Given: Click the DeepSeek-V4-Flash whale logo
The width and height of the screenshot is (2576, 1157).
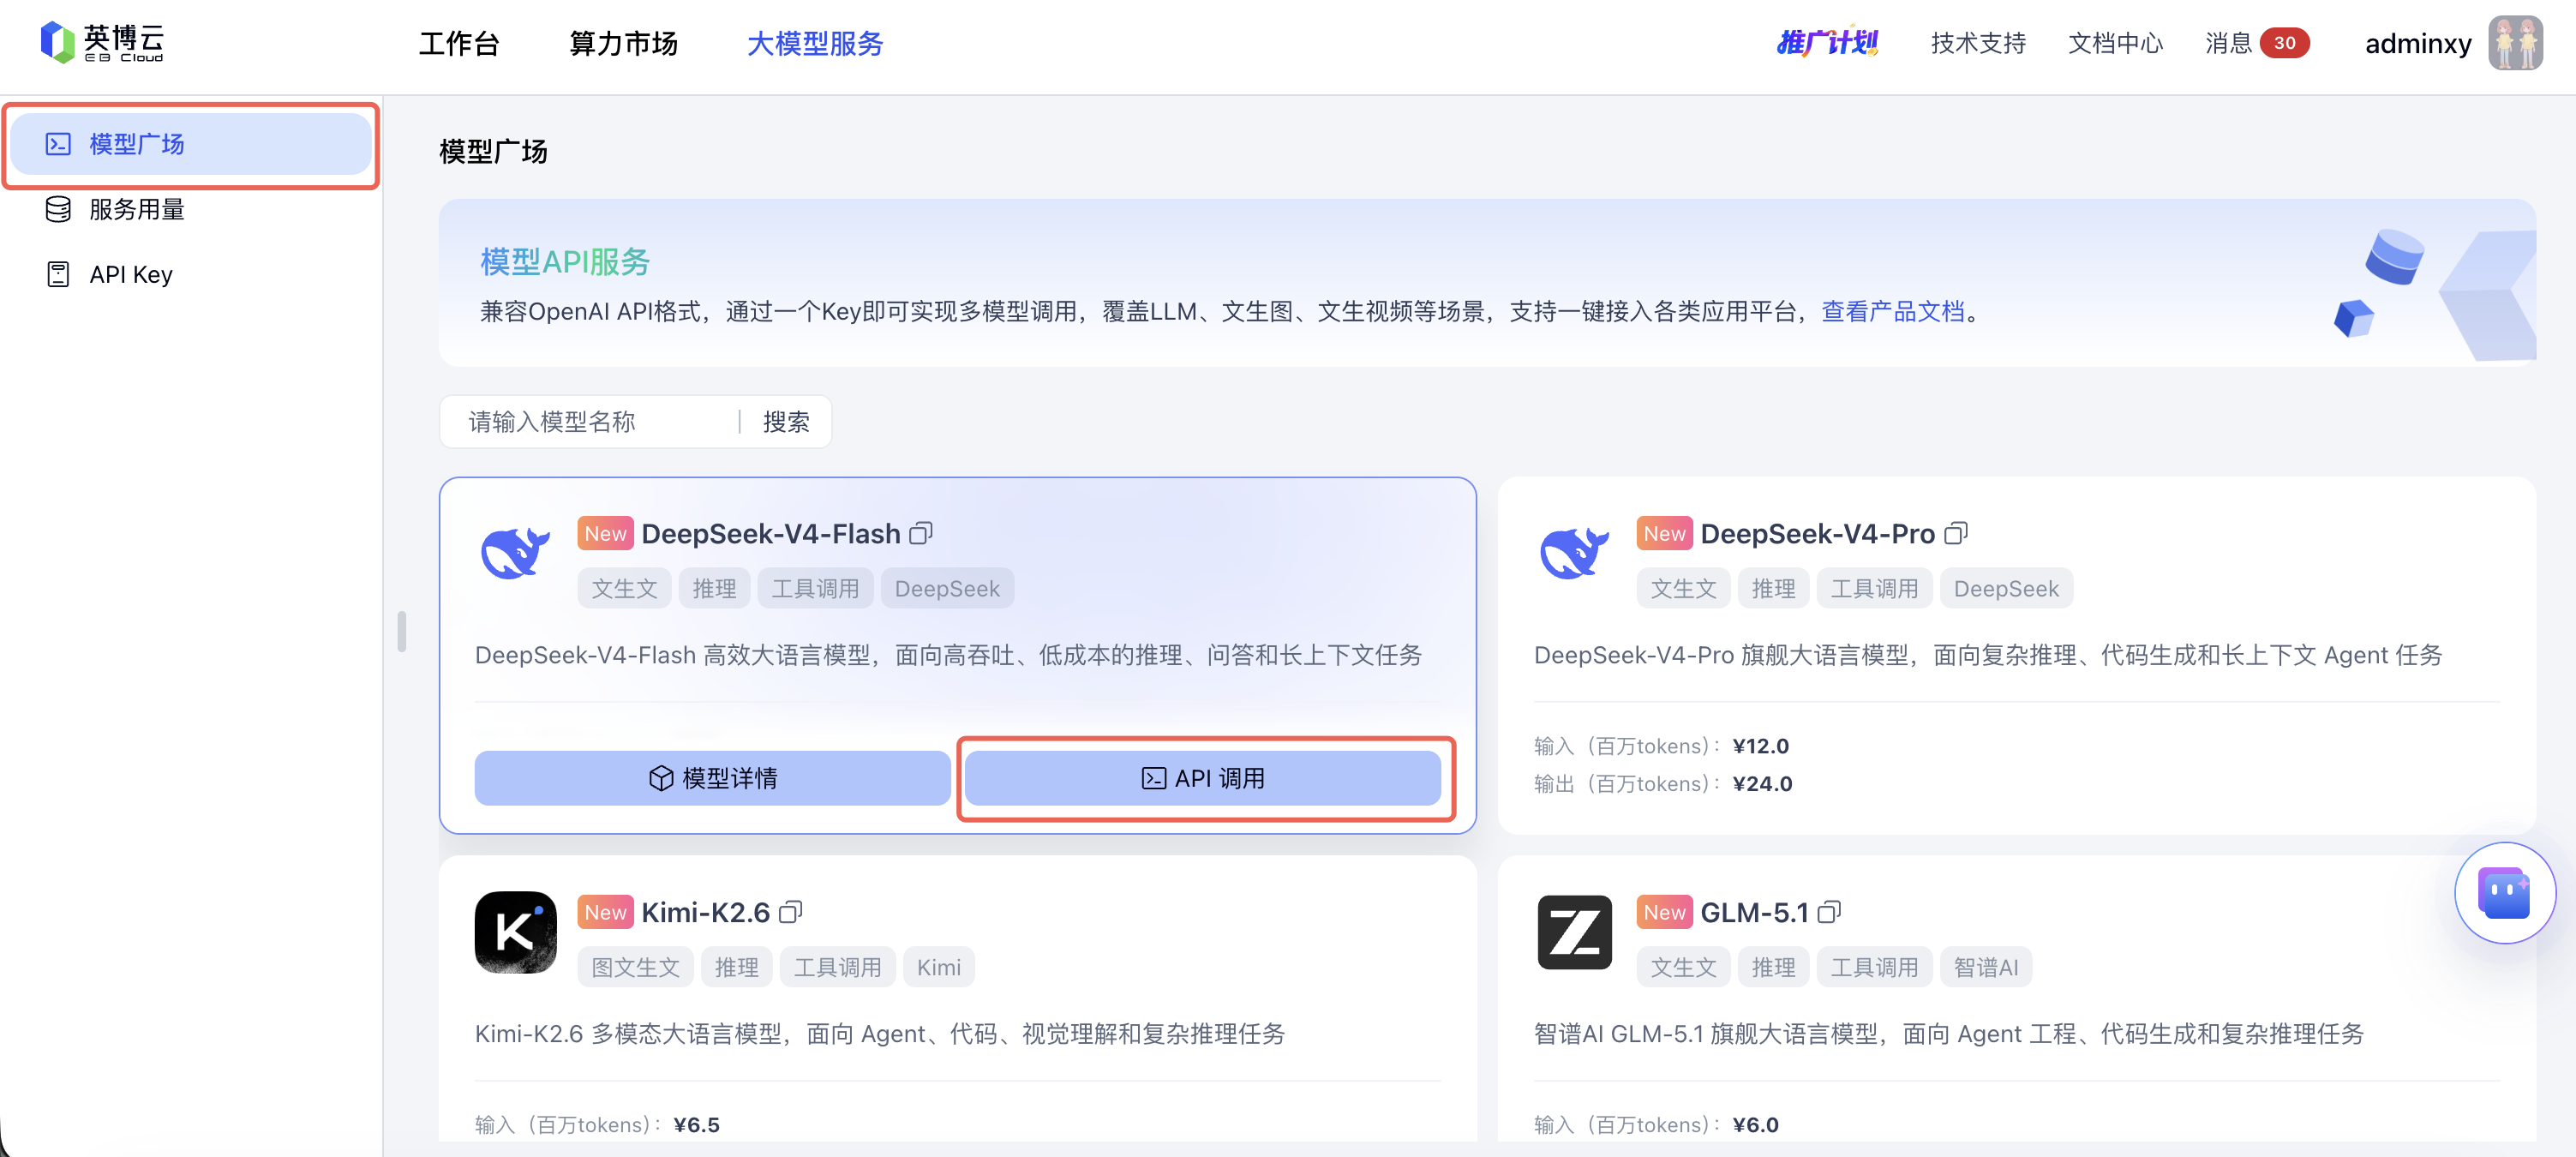Looking at the screenshot, I should pyautogui.click(x=515, y=553).
